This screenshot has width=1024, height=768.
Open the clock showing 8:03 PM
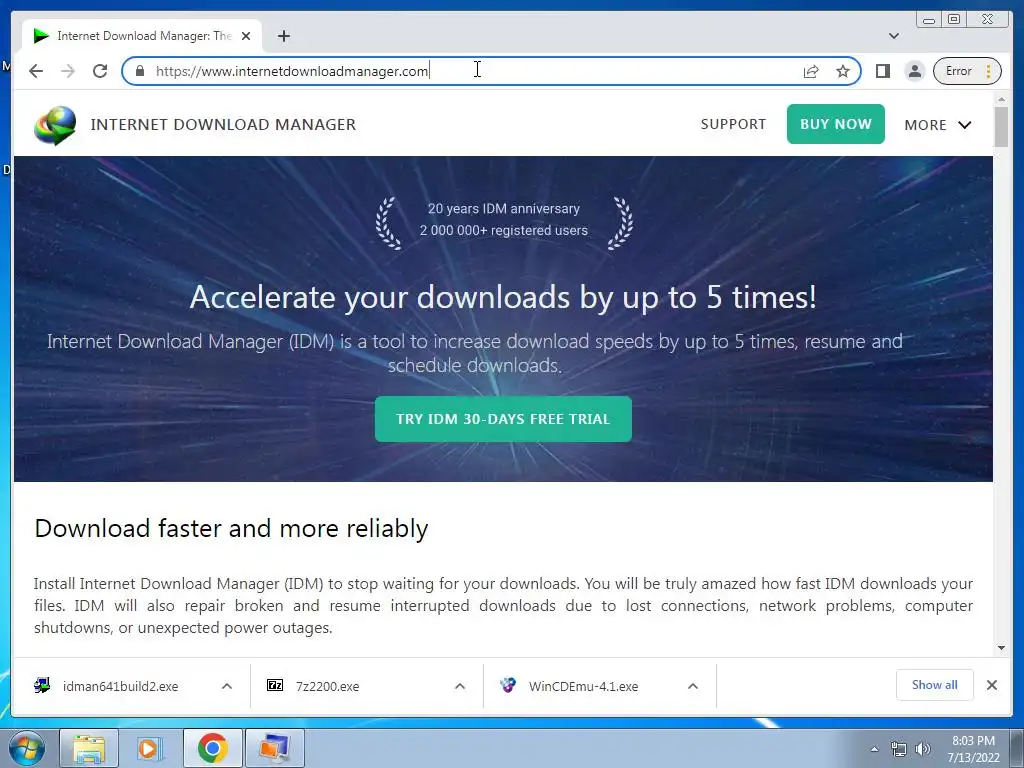click(973, 749)
